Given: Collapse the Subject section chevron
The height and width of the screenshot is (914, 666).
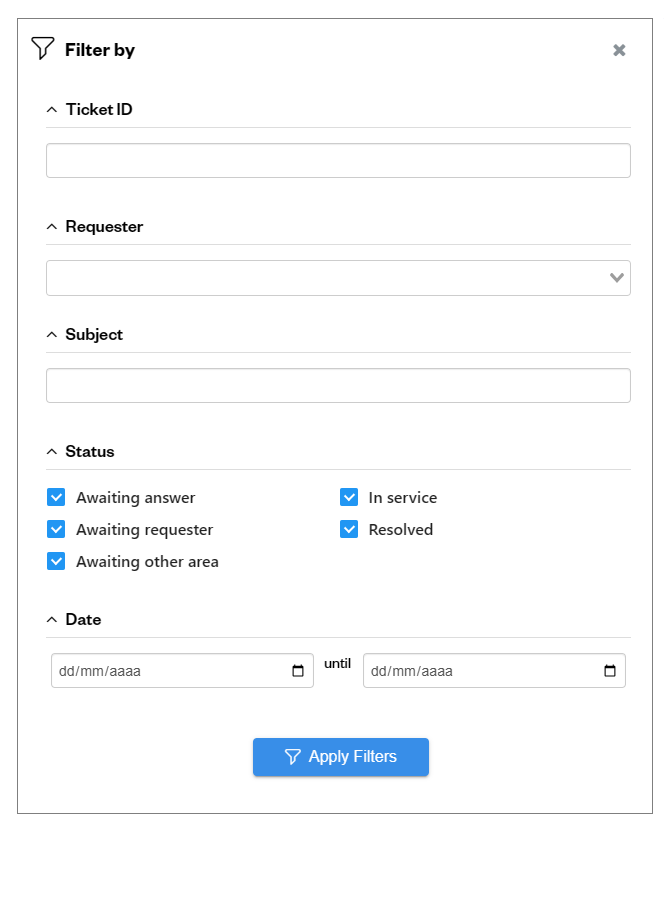Looking at the screenshot, I should 52,335.
